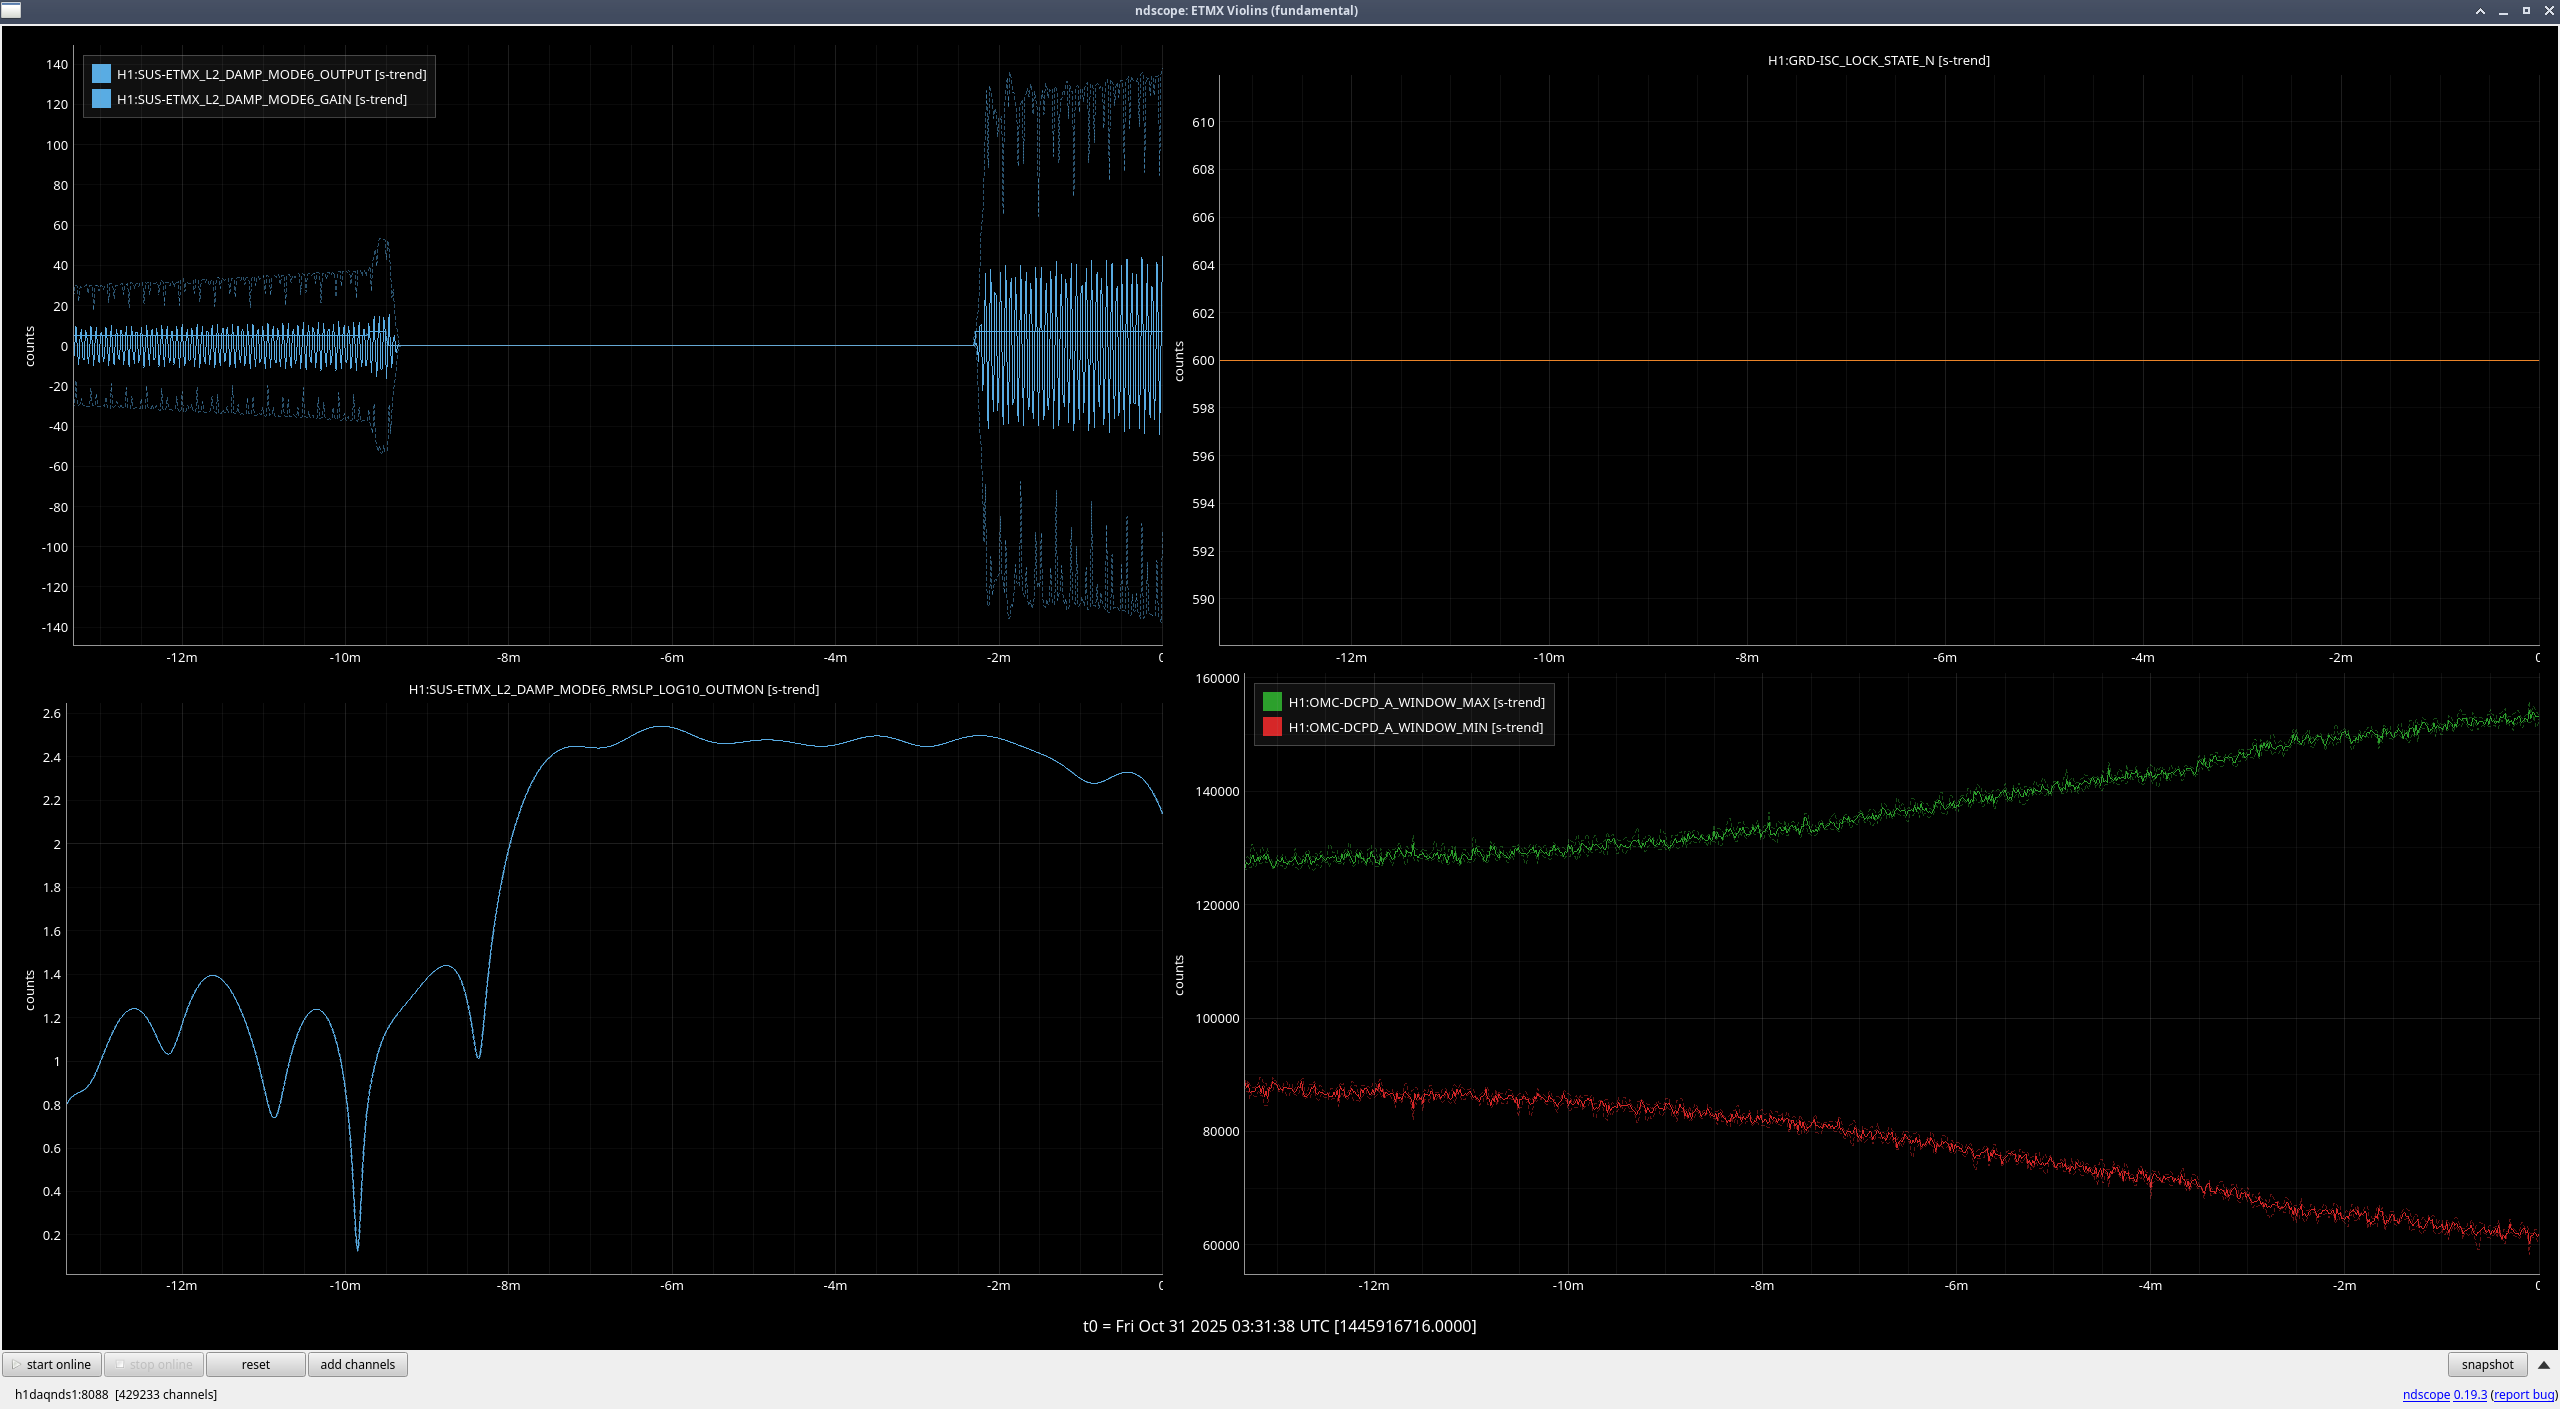The width and height of the screenshot is (2560, 1409).
Task: Maximize the ndscope window
Action: 2526,11
